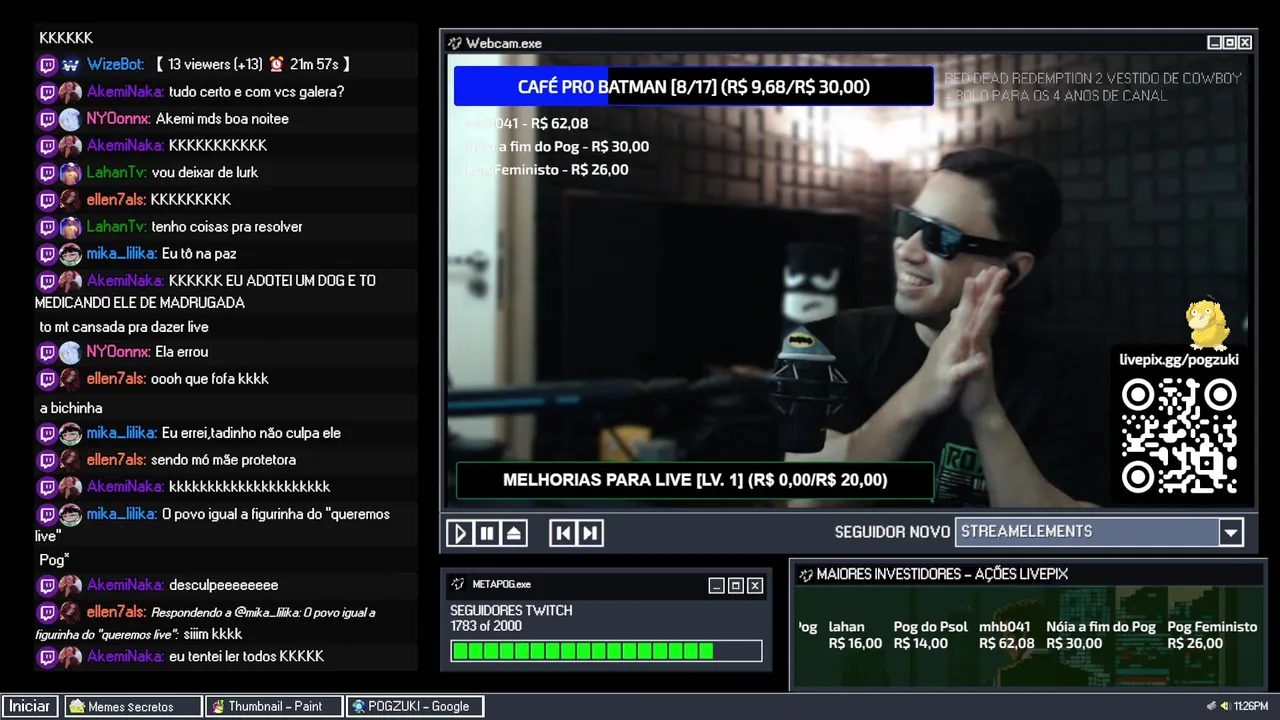The width and height of the screenshot is (1280, 720).
Task: Click the CAFÉ PRO BATMAN goal progress bar
Action: click(x=693, y=87)
